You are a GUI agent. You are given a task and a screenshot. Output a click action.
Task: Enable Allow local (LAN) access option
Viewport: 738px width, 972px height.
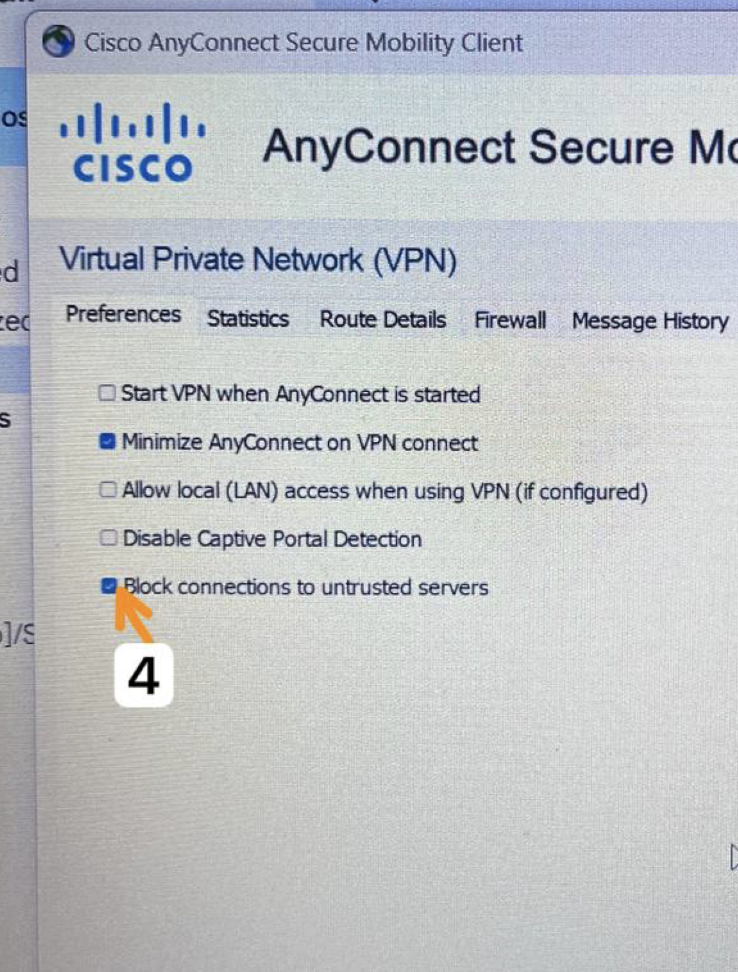[x=108, y=490]
